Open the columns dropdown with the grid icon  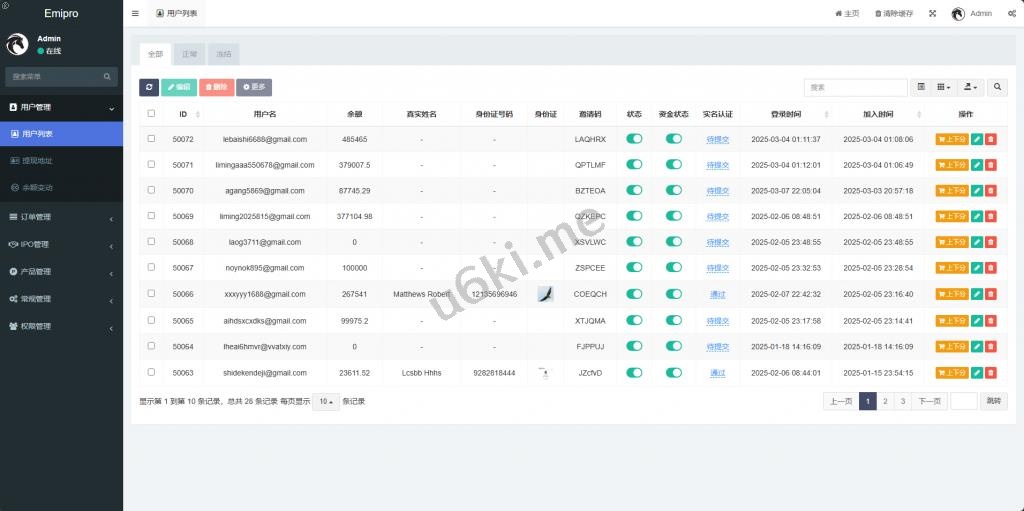pos(943,88)
